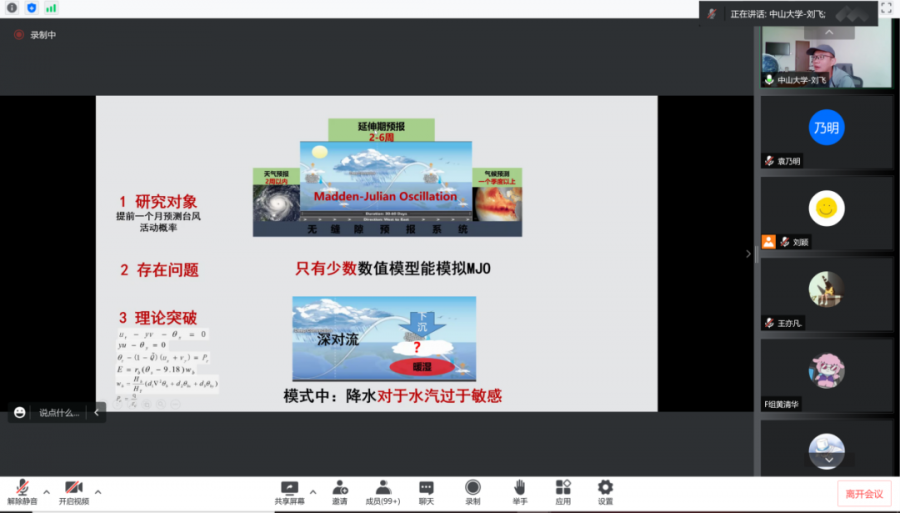Turn on camera with 开启视频
The image size is (900, 513).
[x=73, y=491]
